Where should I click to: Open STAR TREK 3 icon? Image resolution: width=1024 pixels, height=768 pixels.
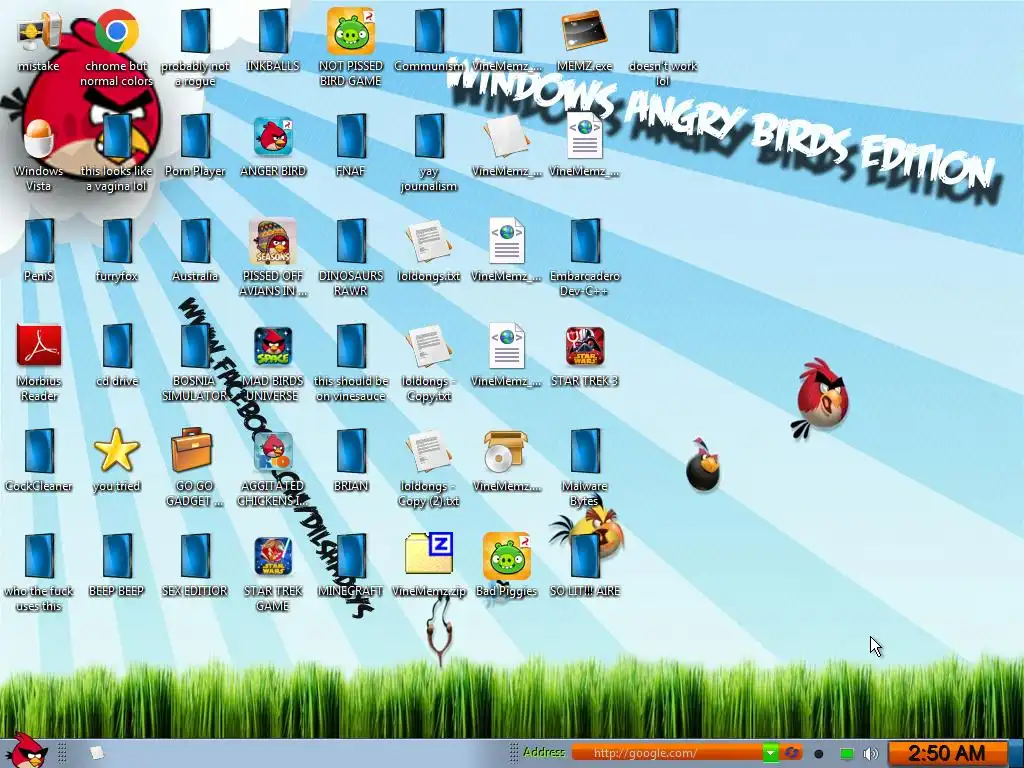(x=584, y=346)
